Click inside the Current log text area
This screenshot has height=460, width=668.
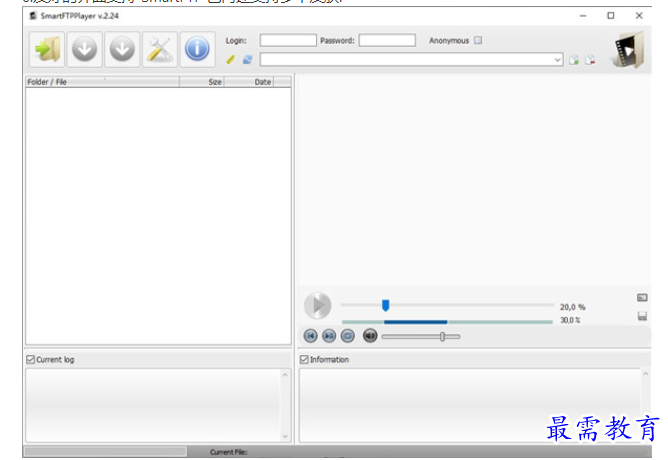pyautogui.click(x=153, y=405)
